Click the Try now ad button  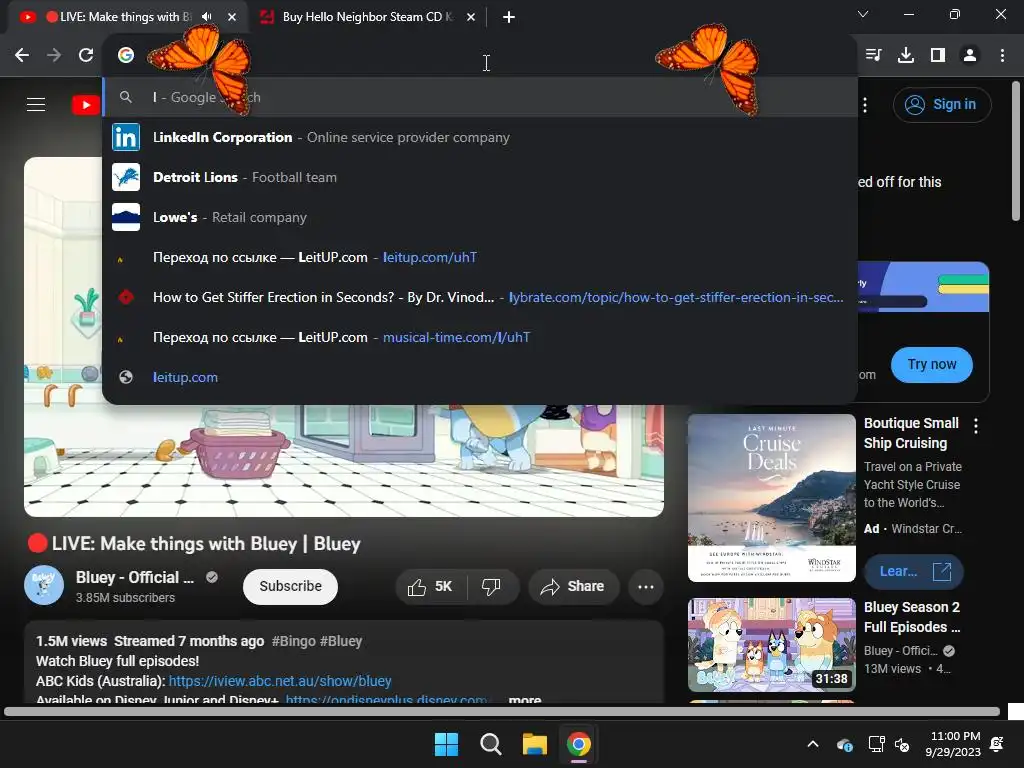coord(931,364)
